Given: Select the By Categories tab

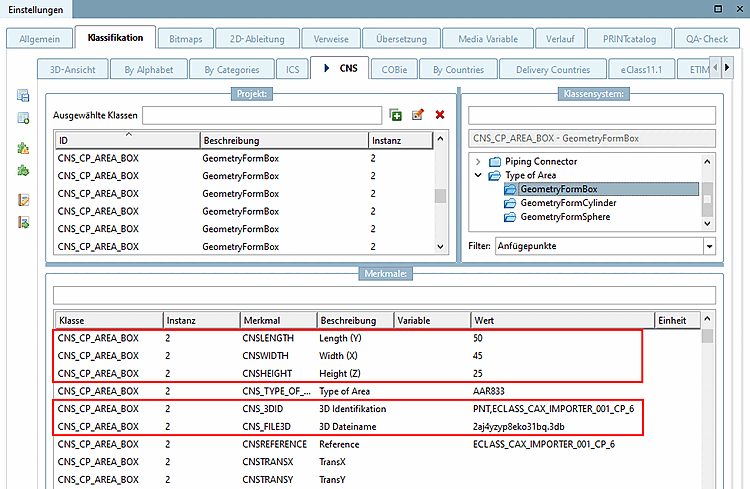Looking at the screenshot, I should click(x=231, y=70).
